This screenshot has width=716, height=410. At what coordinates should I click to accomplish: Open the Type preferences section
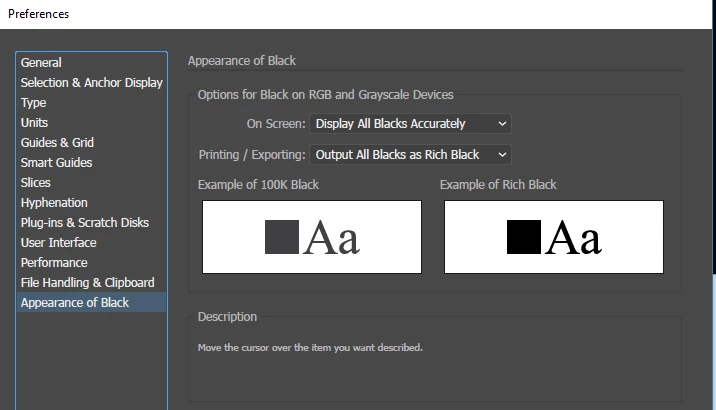point(34,103)
